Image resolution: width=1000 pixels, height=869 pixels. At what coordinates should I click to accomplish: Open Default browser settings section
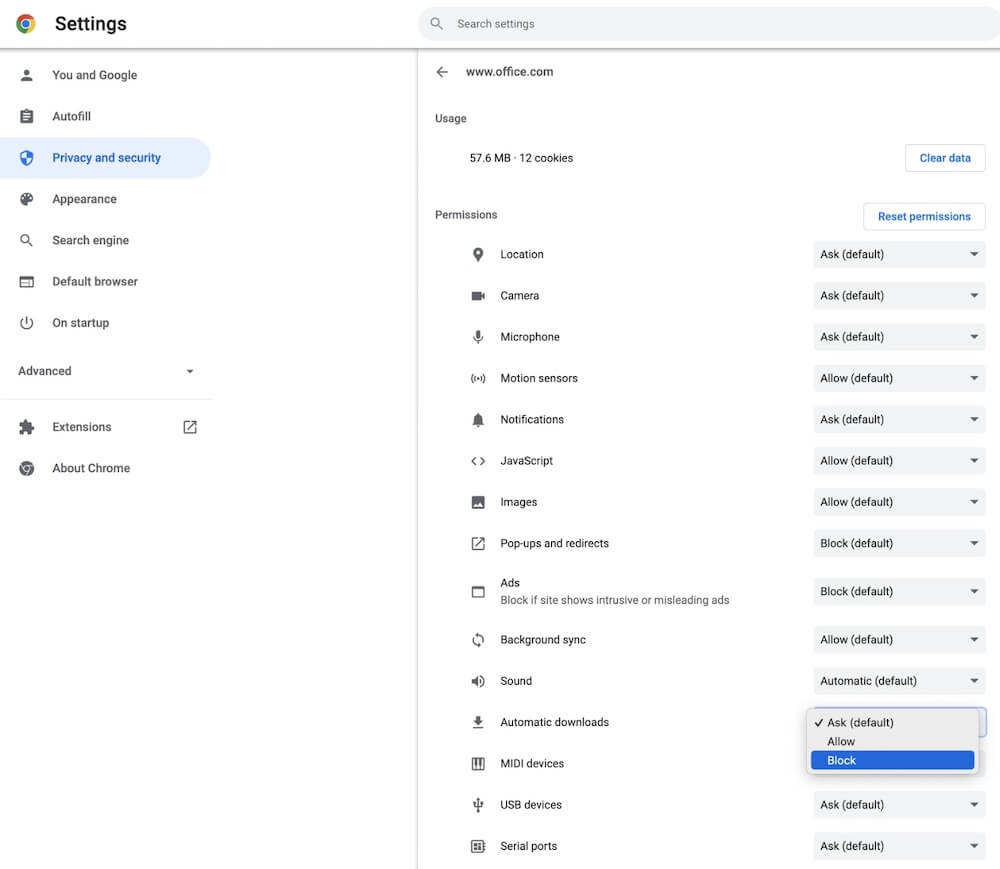pyautogui.click(x=105, y=282)
